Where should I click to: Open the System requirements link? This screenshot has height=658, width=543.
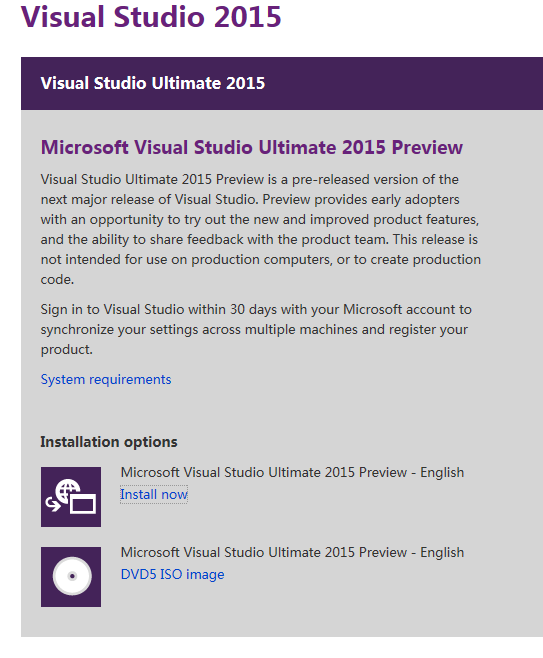tap(106, 379)
